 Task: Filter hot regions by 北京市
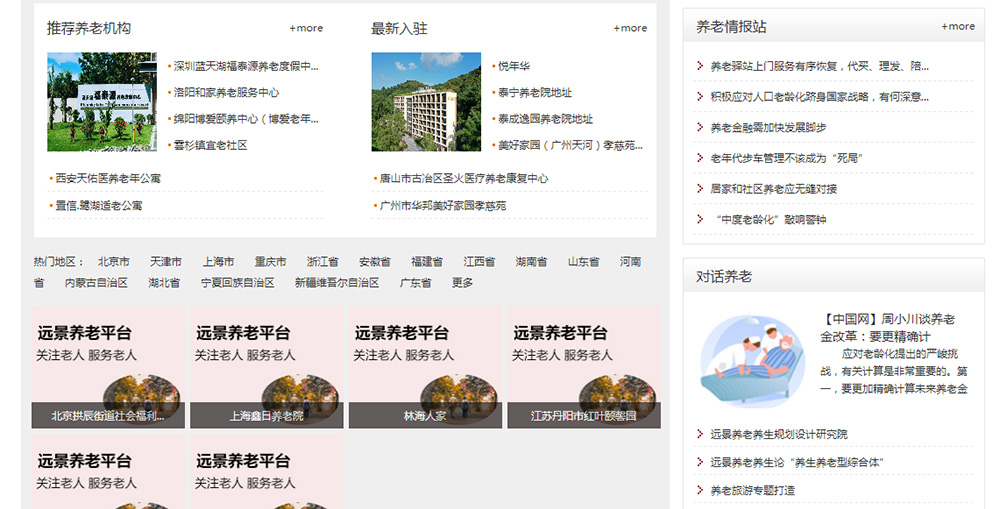pos(114,262)
